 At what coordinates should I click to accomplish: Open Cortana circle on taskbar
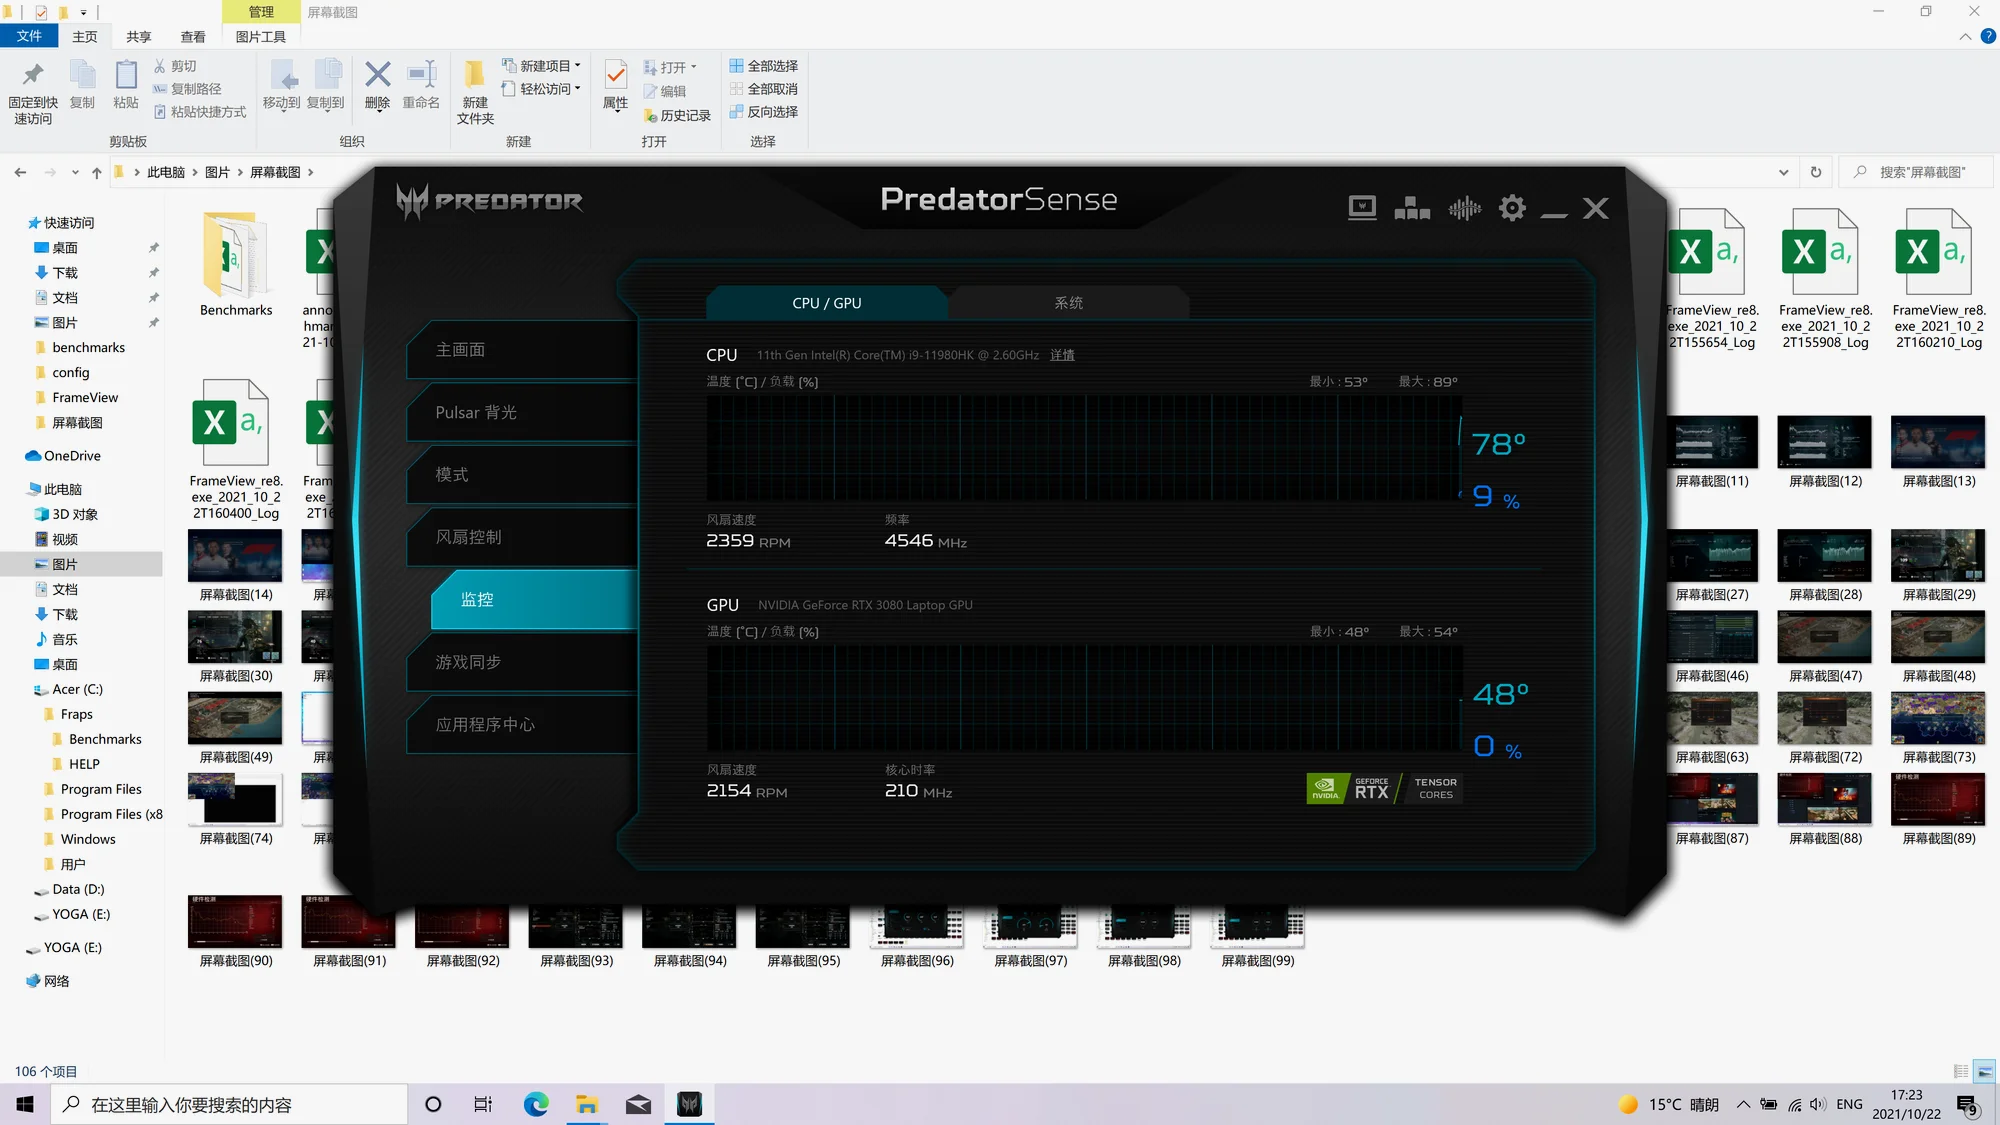tap(433, 1104)
